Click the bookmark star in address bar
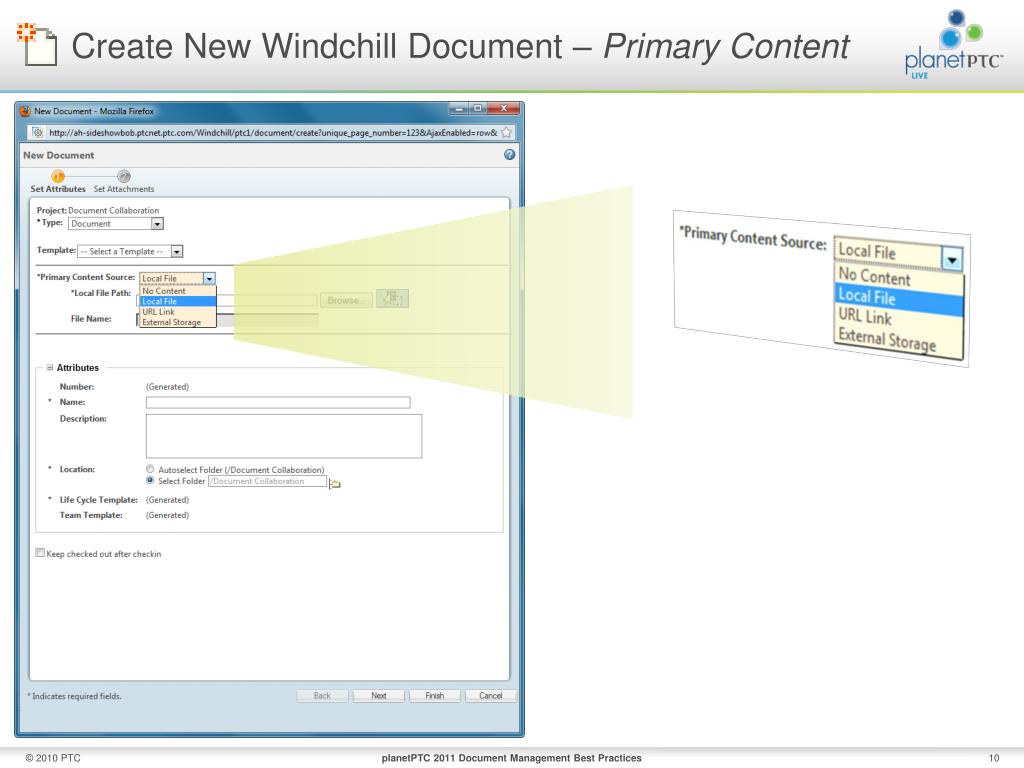 pyautogui.click(x=506, y=133)
